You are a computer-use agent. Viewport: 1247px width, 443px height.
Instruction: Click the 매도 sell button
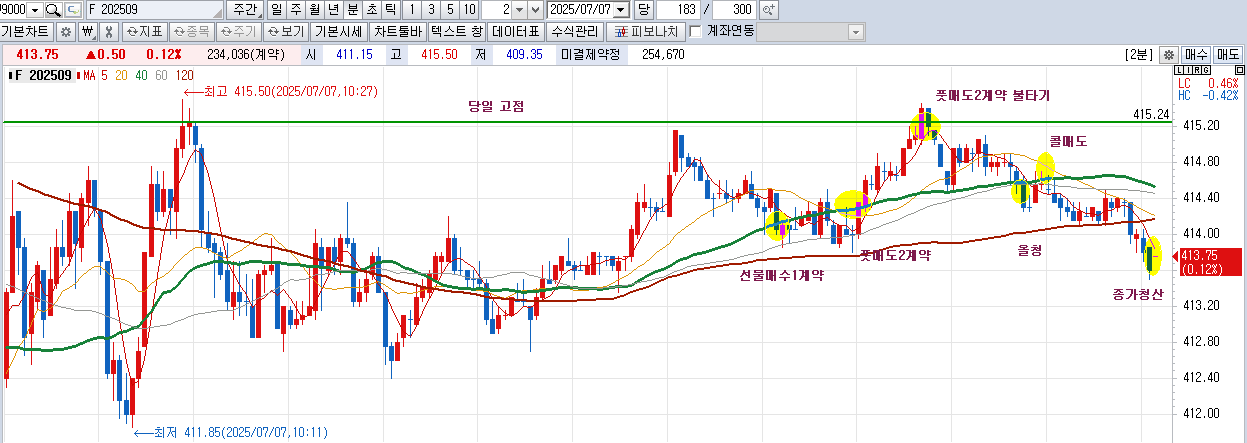pos(1228,54)
